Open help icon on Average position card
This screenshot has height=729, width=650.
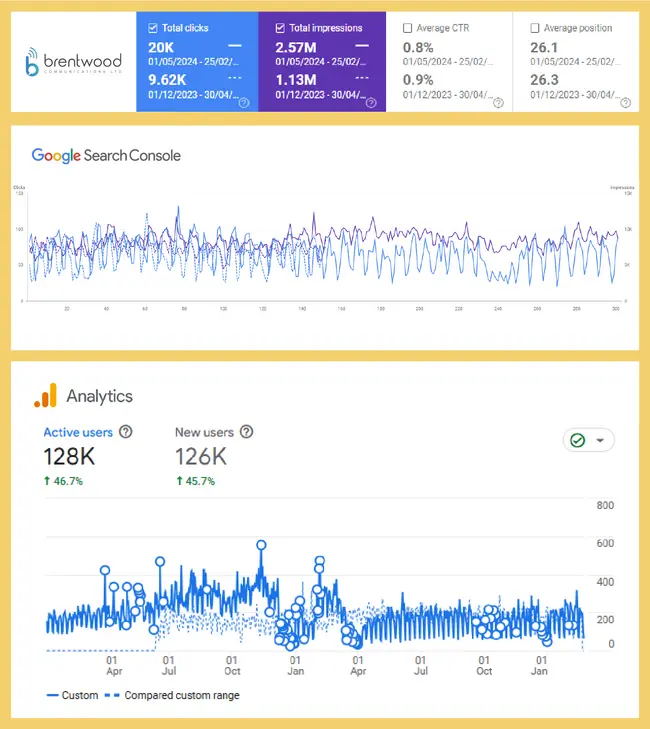pos(626,103)
